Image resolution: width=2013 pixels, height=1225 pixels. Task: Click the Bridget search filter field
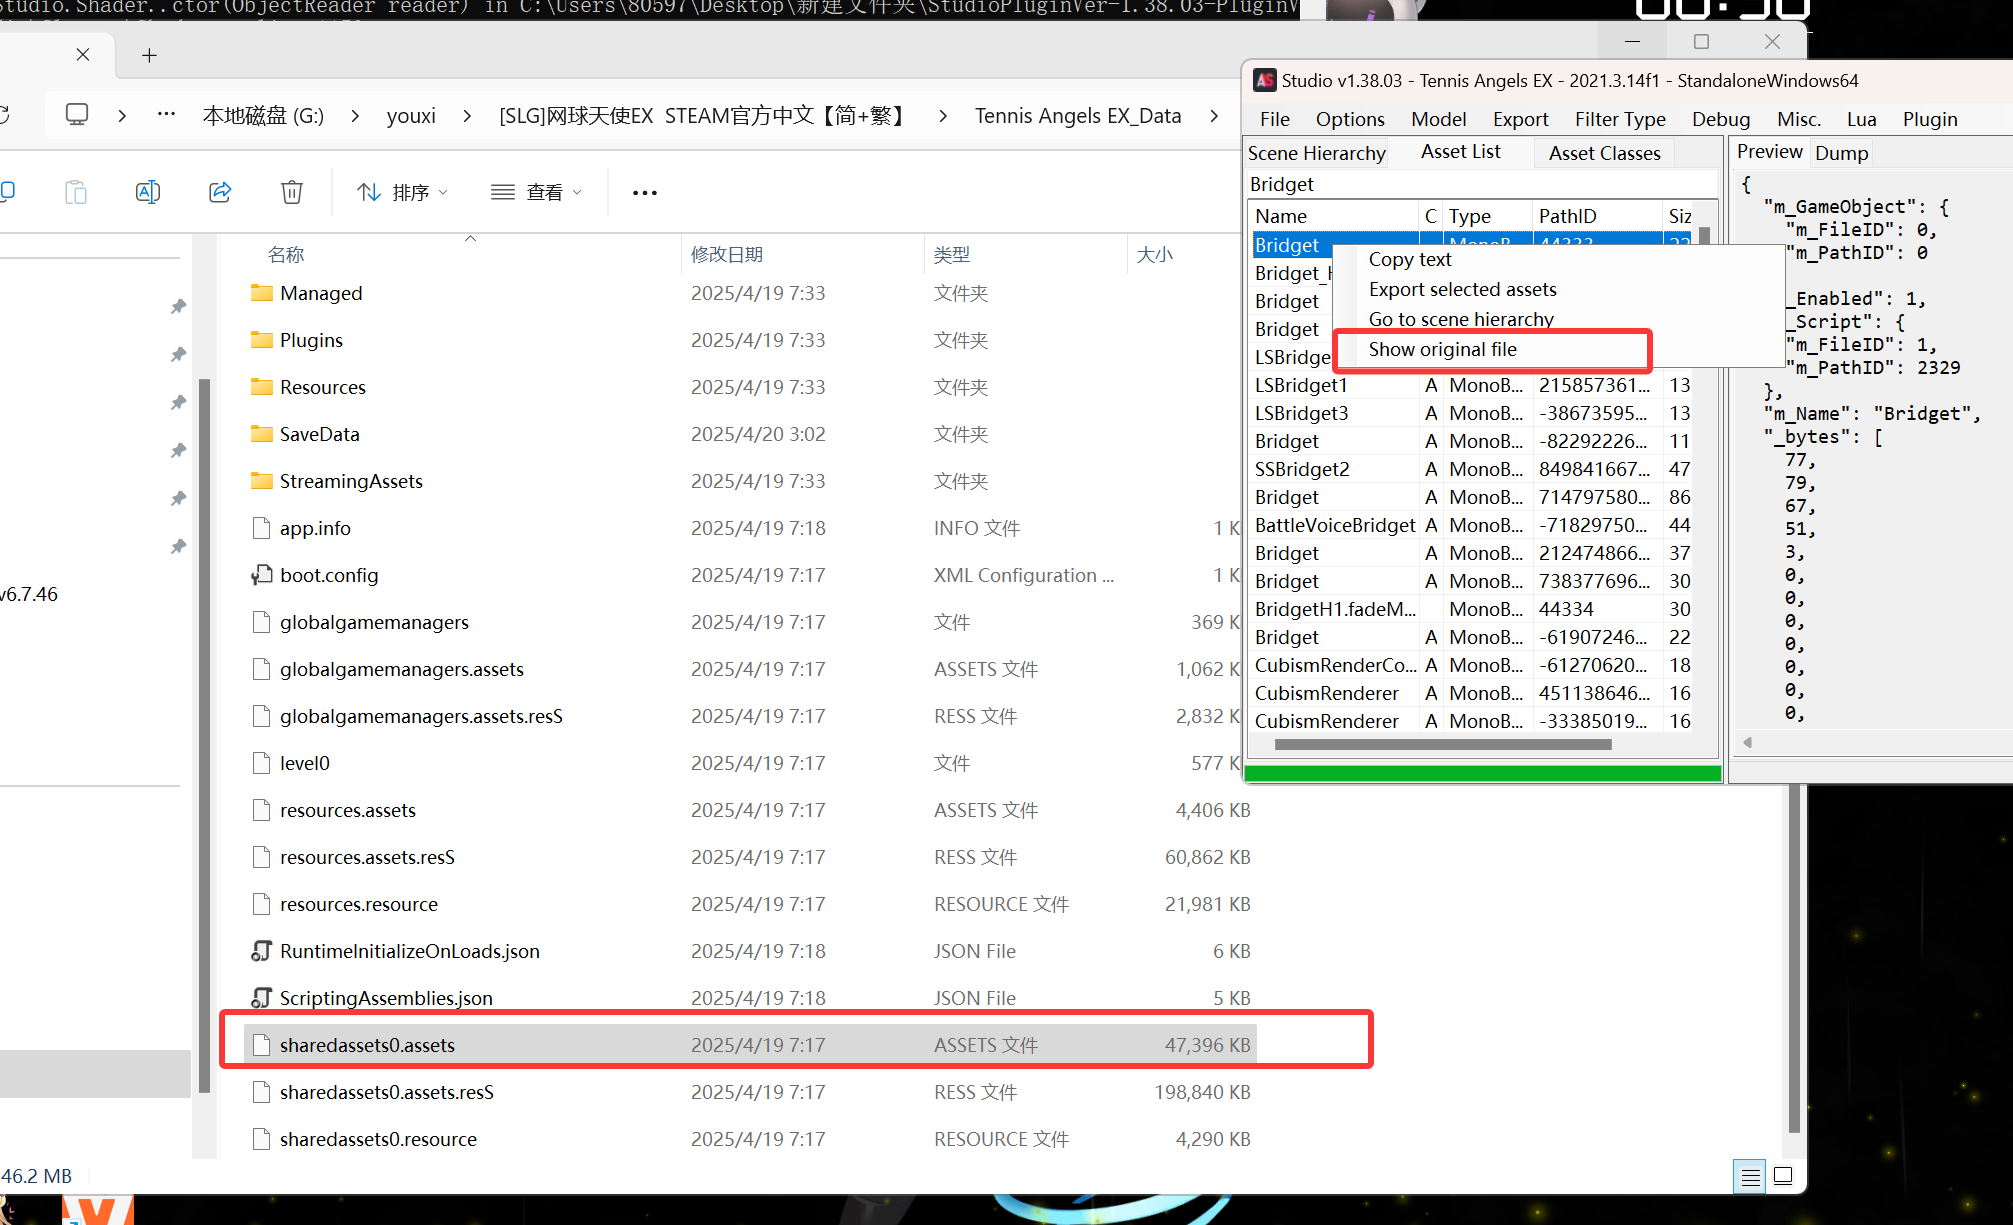(x=1480, y=184)
